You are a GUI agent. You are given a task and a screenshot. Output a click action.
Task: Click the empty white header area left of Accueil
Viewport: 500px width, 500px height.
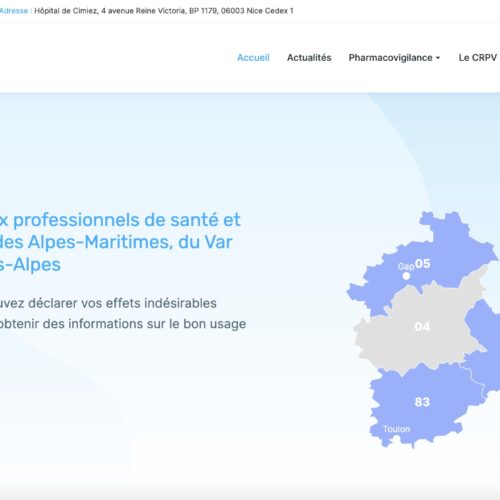coord(117,58)
